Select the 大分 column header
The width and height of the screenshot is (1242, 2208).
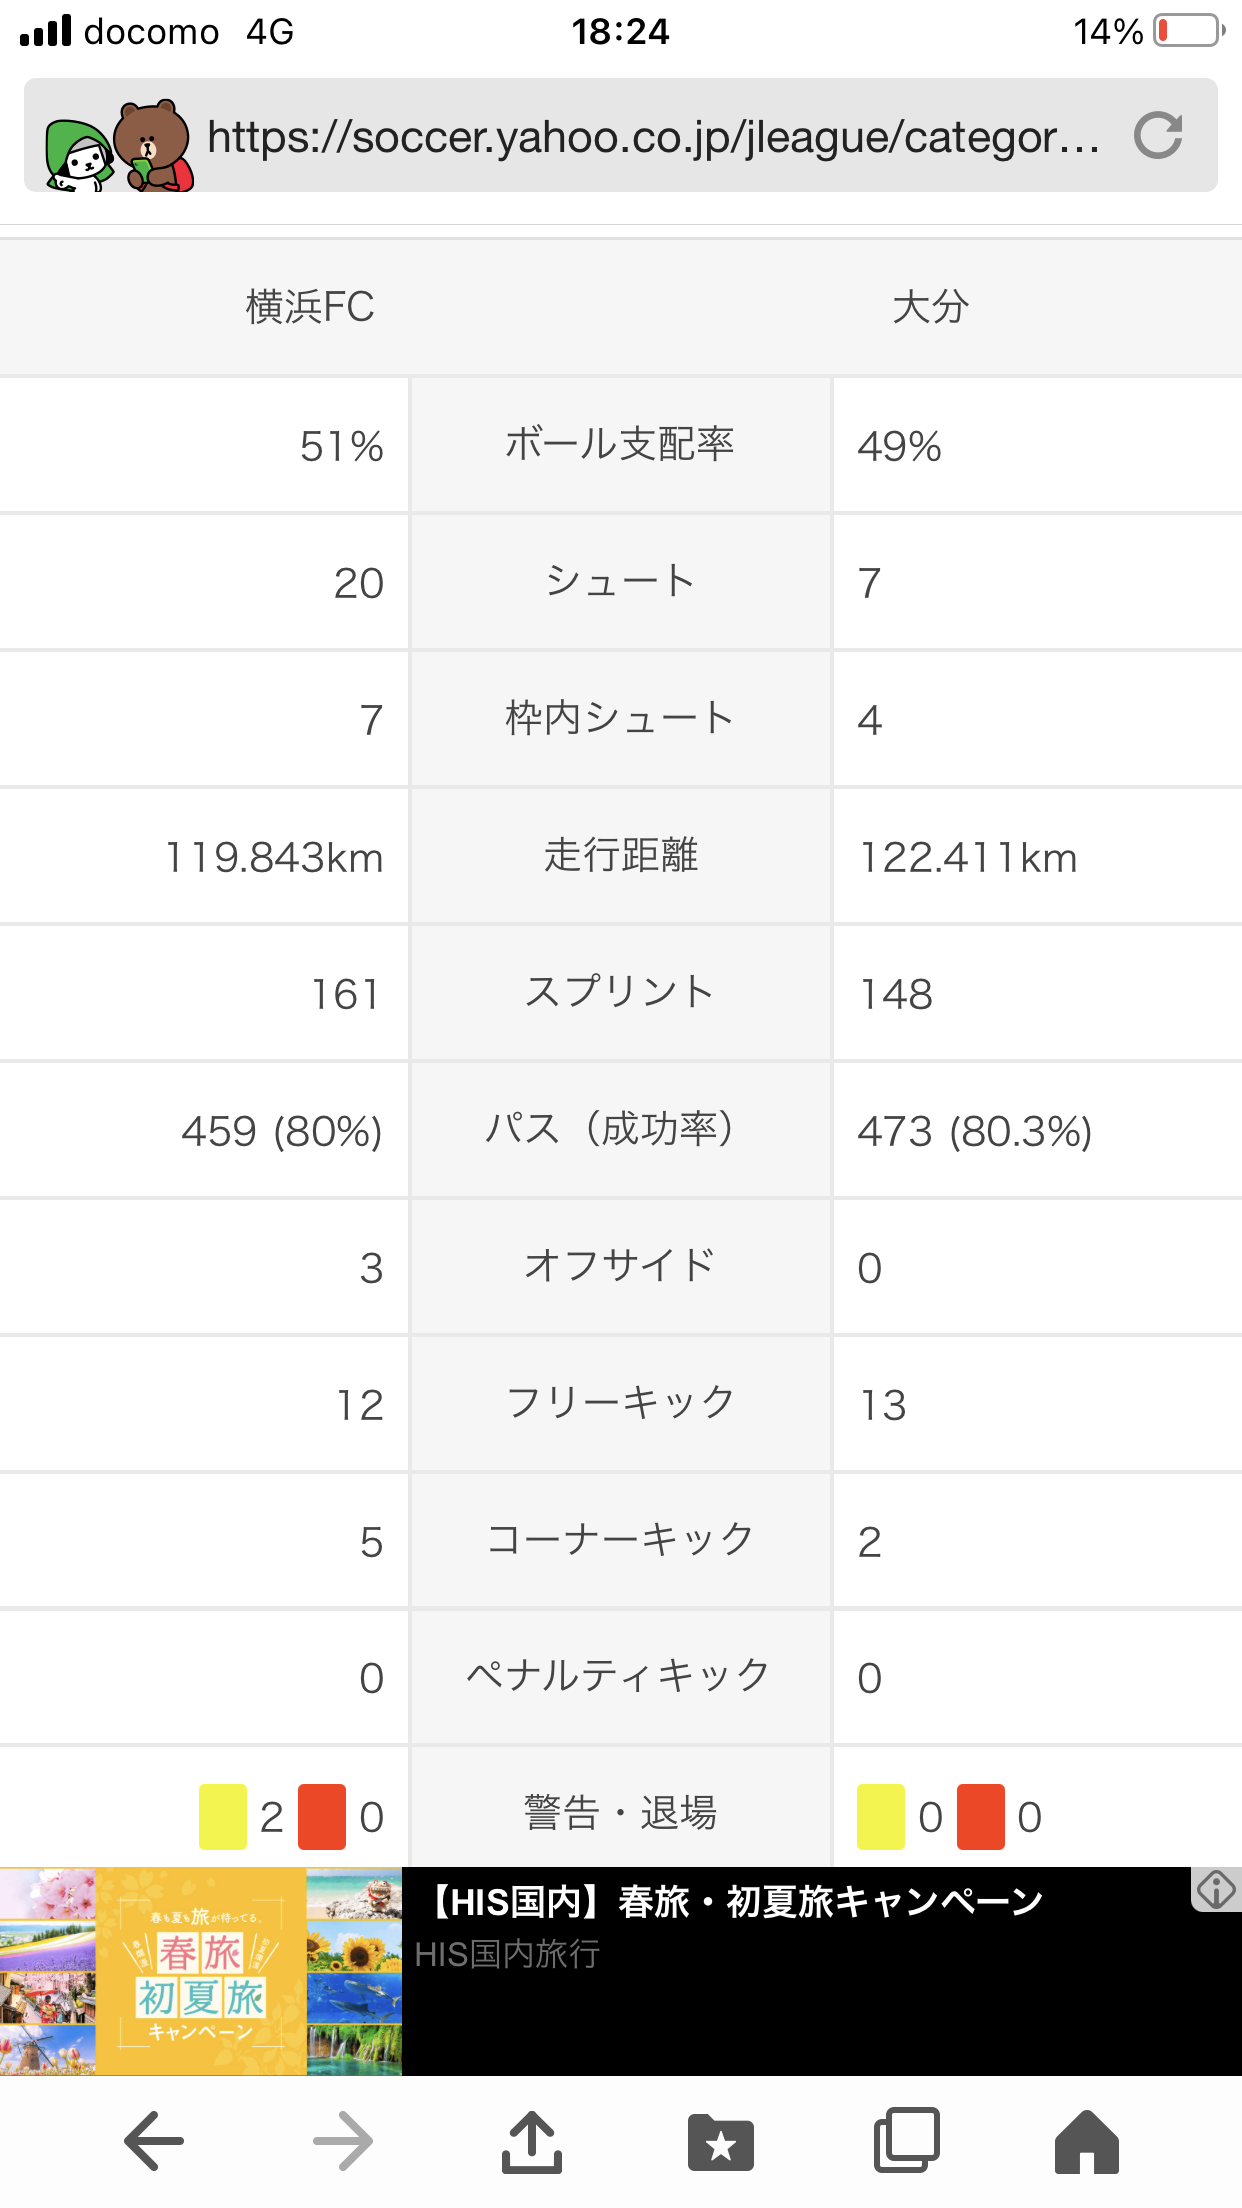pyautogui.click(x=930, y=307)
